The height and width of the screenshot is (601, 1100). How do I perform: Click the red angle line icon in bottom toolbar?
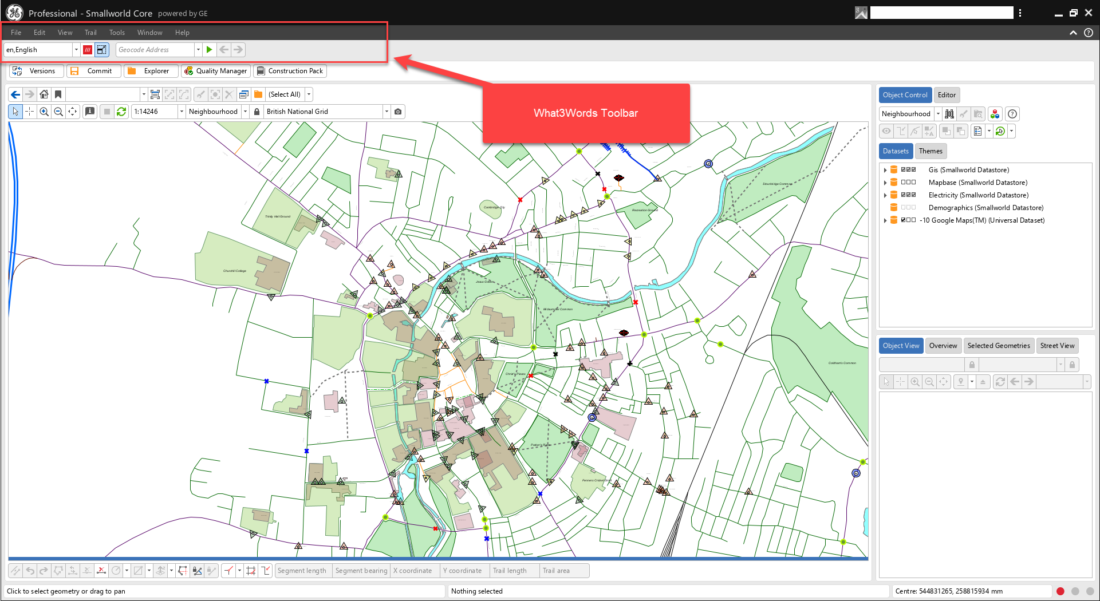point(229,571)
